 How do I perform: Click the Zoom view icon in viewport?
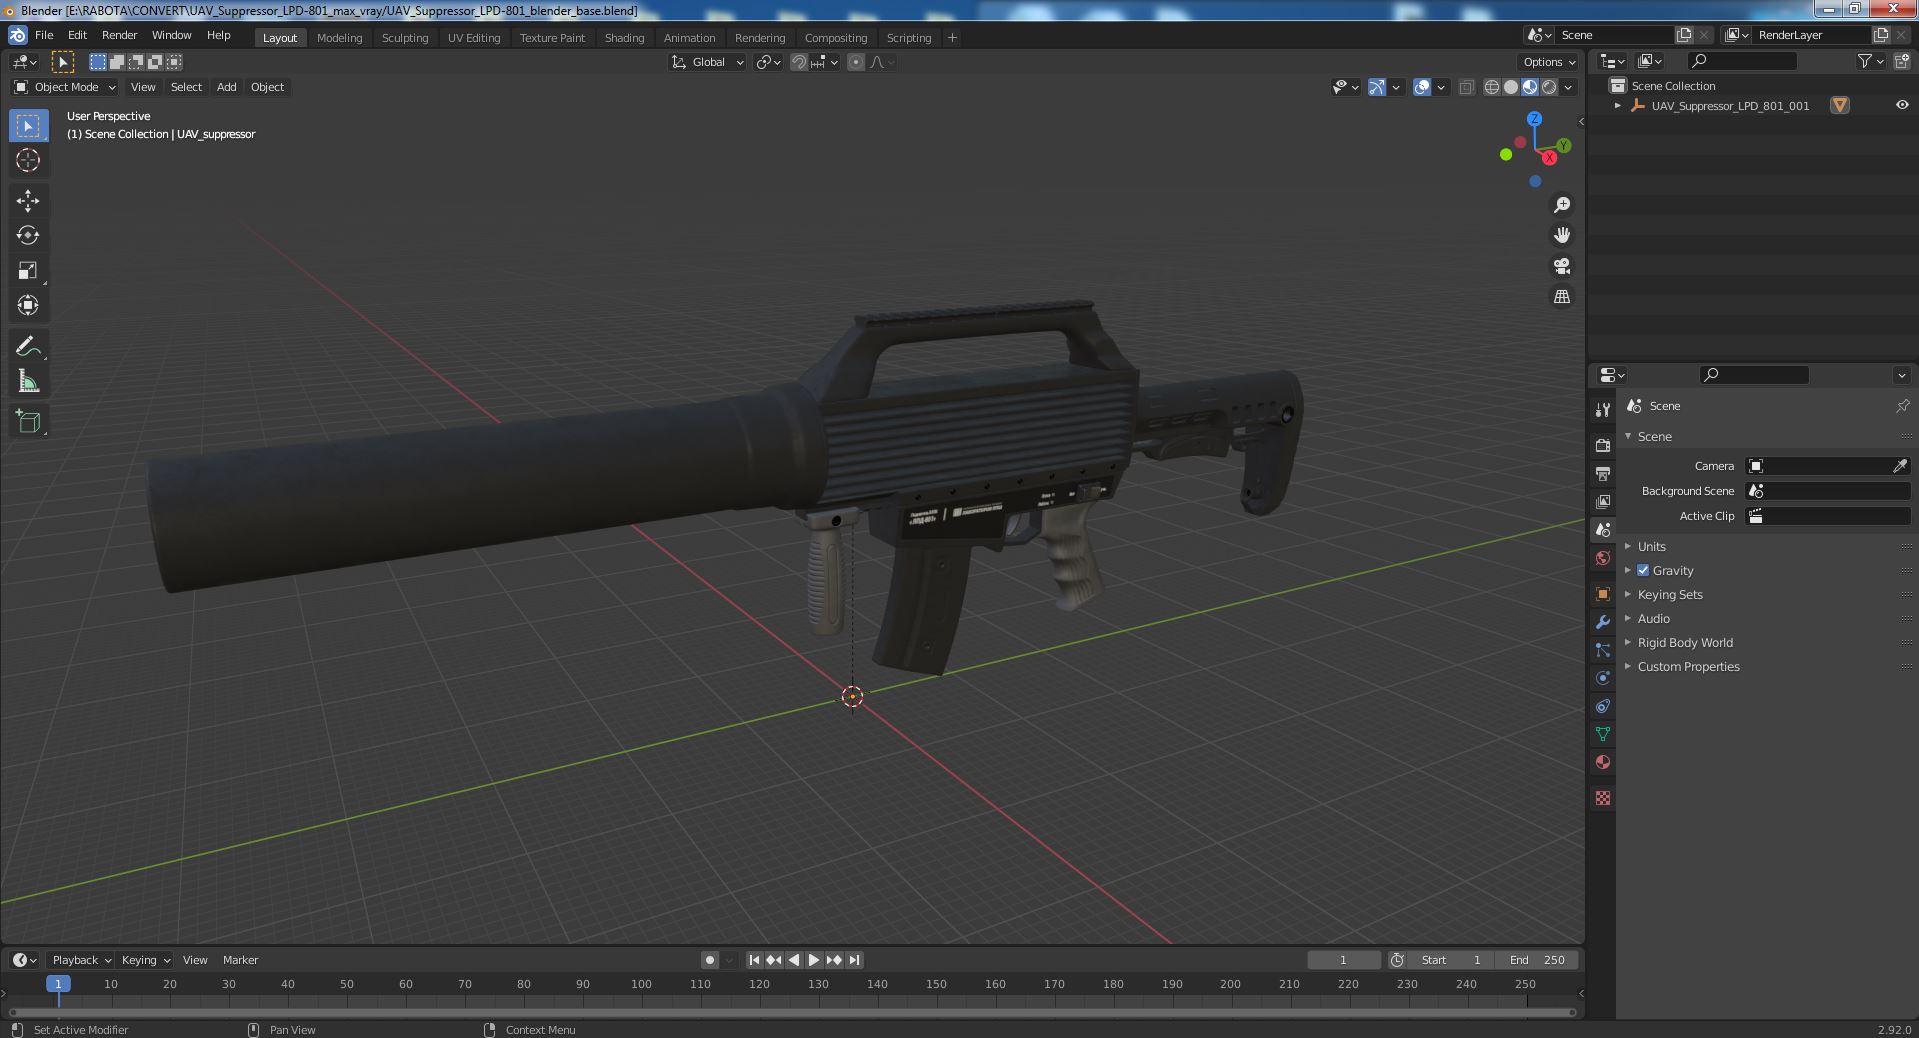tap(1562, 205)
